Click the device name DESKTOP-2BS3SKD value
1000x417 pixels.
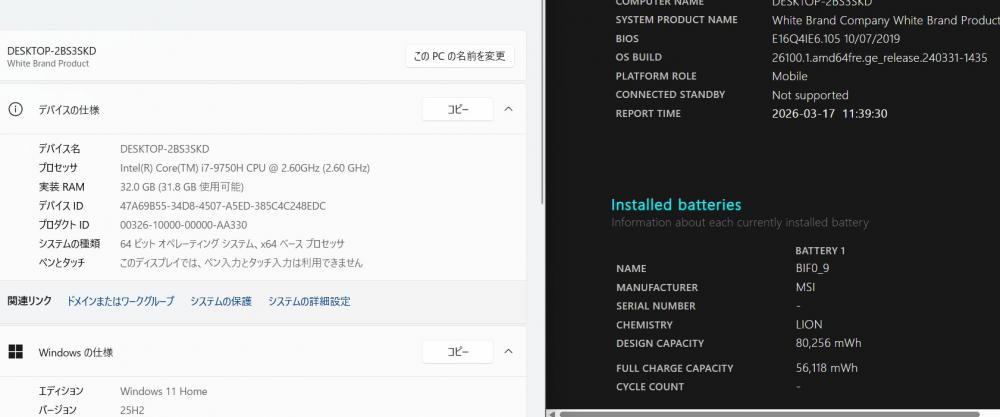(165, 149)
